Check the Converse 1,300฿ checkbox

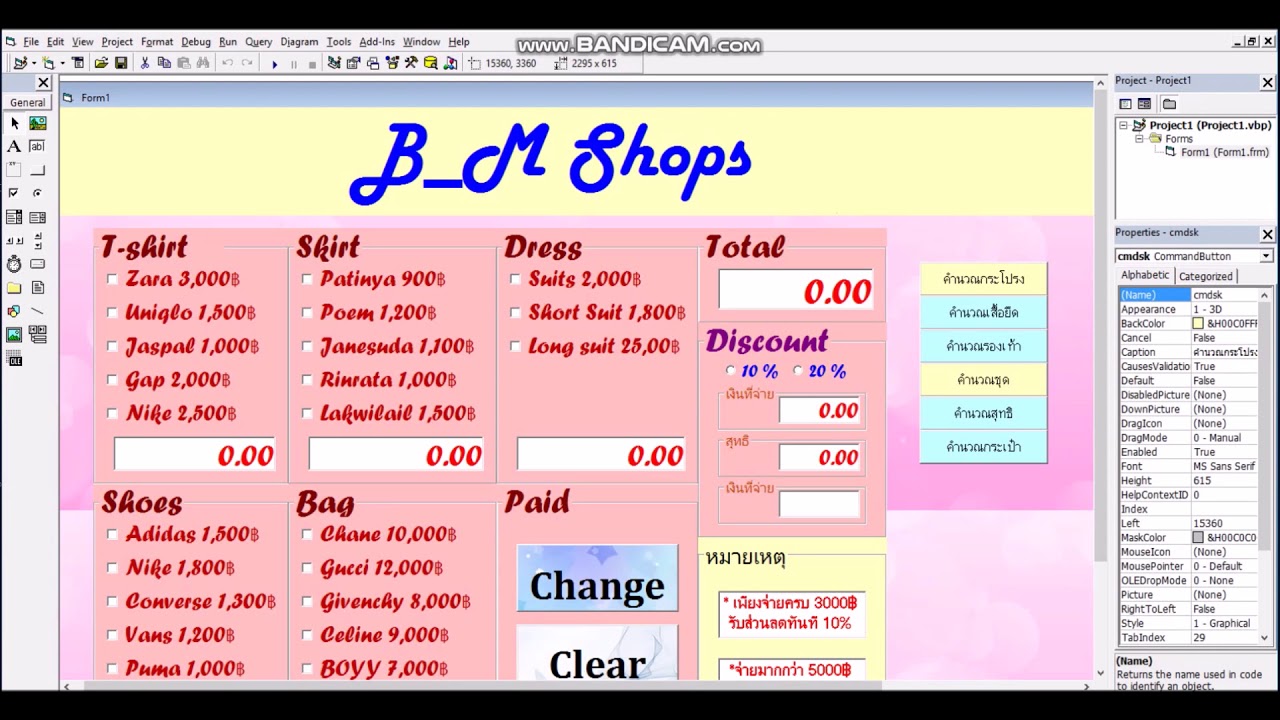tap(112, 601)
